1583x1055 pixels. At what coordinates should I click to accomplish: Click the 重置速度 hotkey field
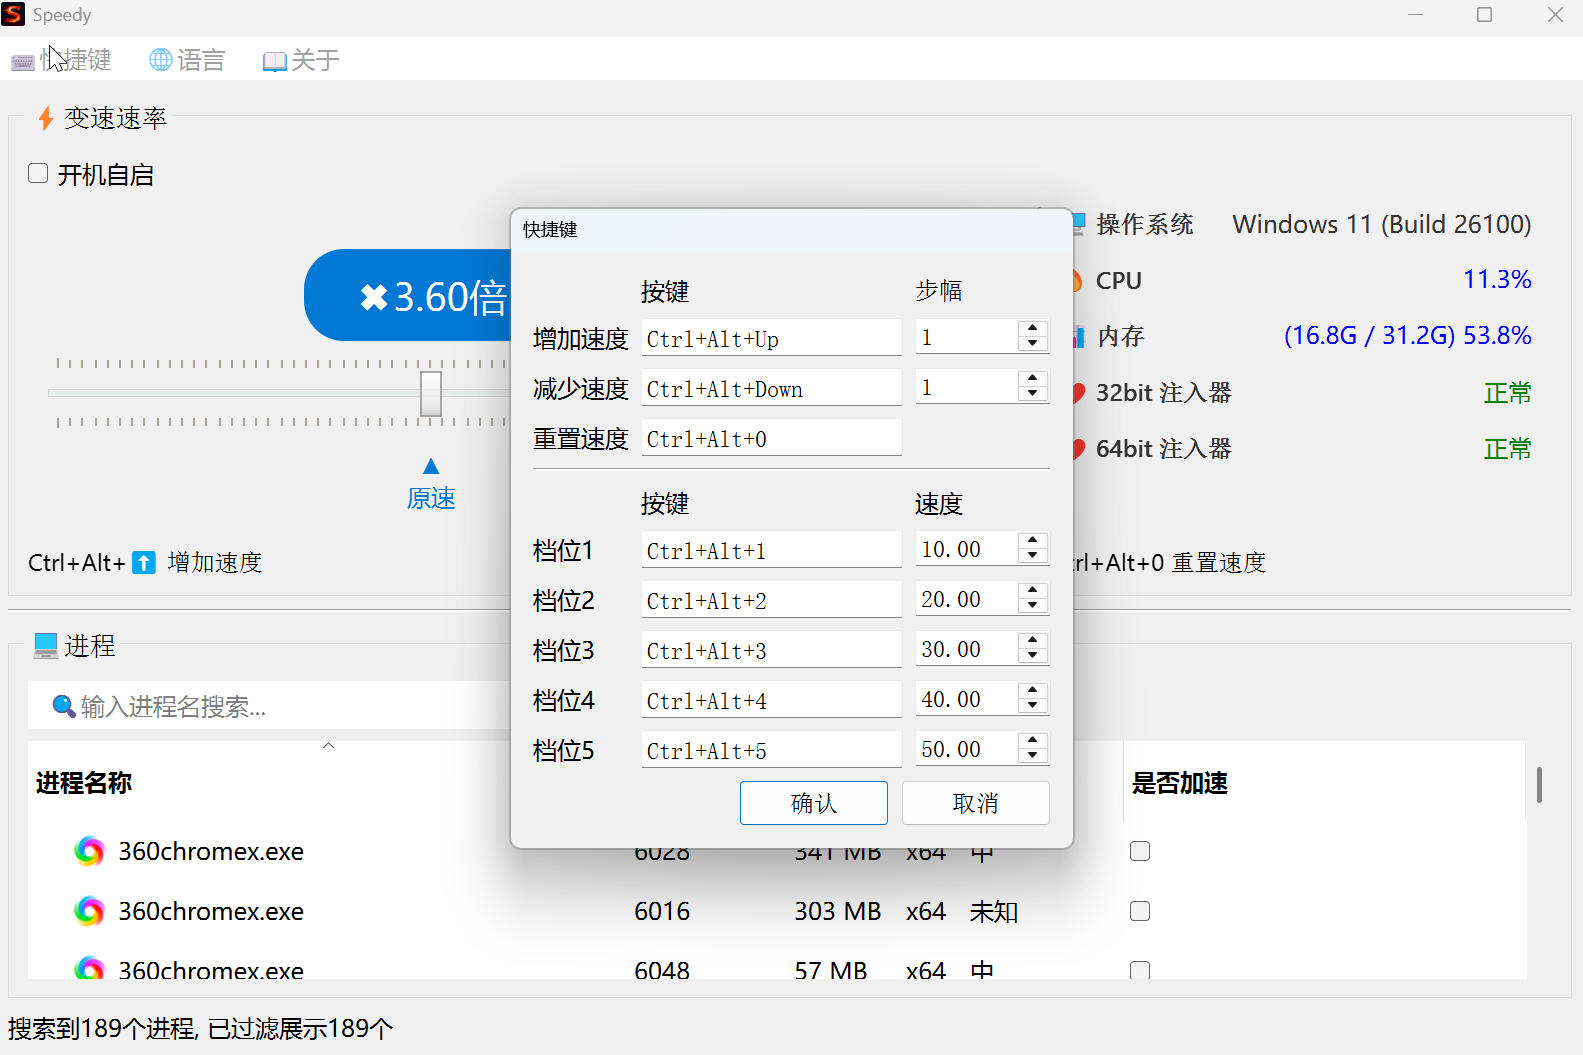tap(770, 439)
